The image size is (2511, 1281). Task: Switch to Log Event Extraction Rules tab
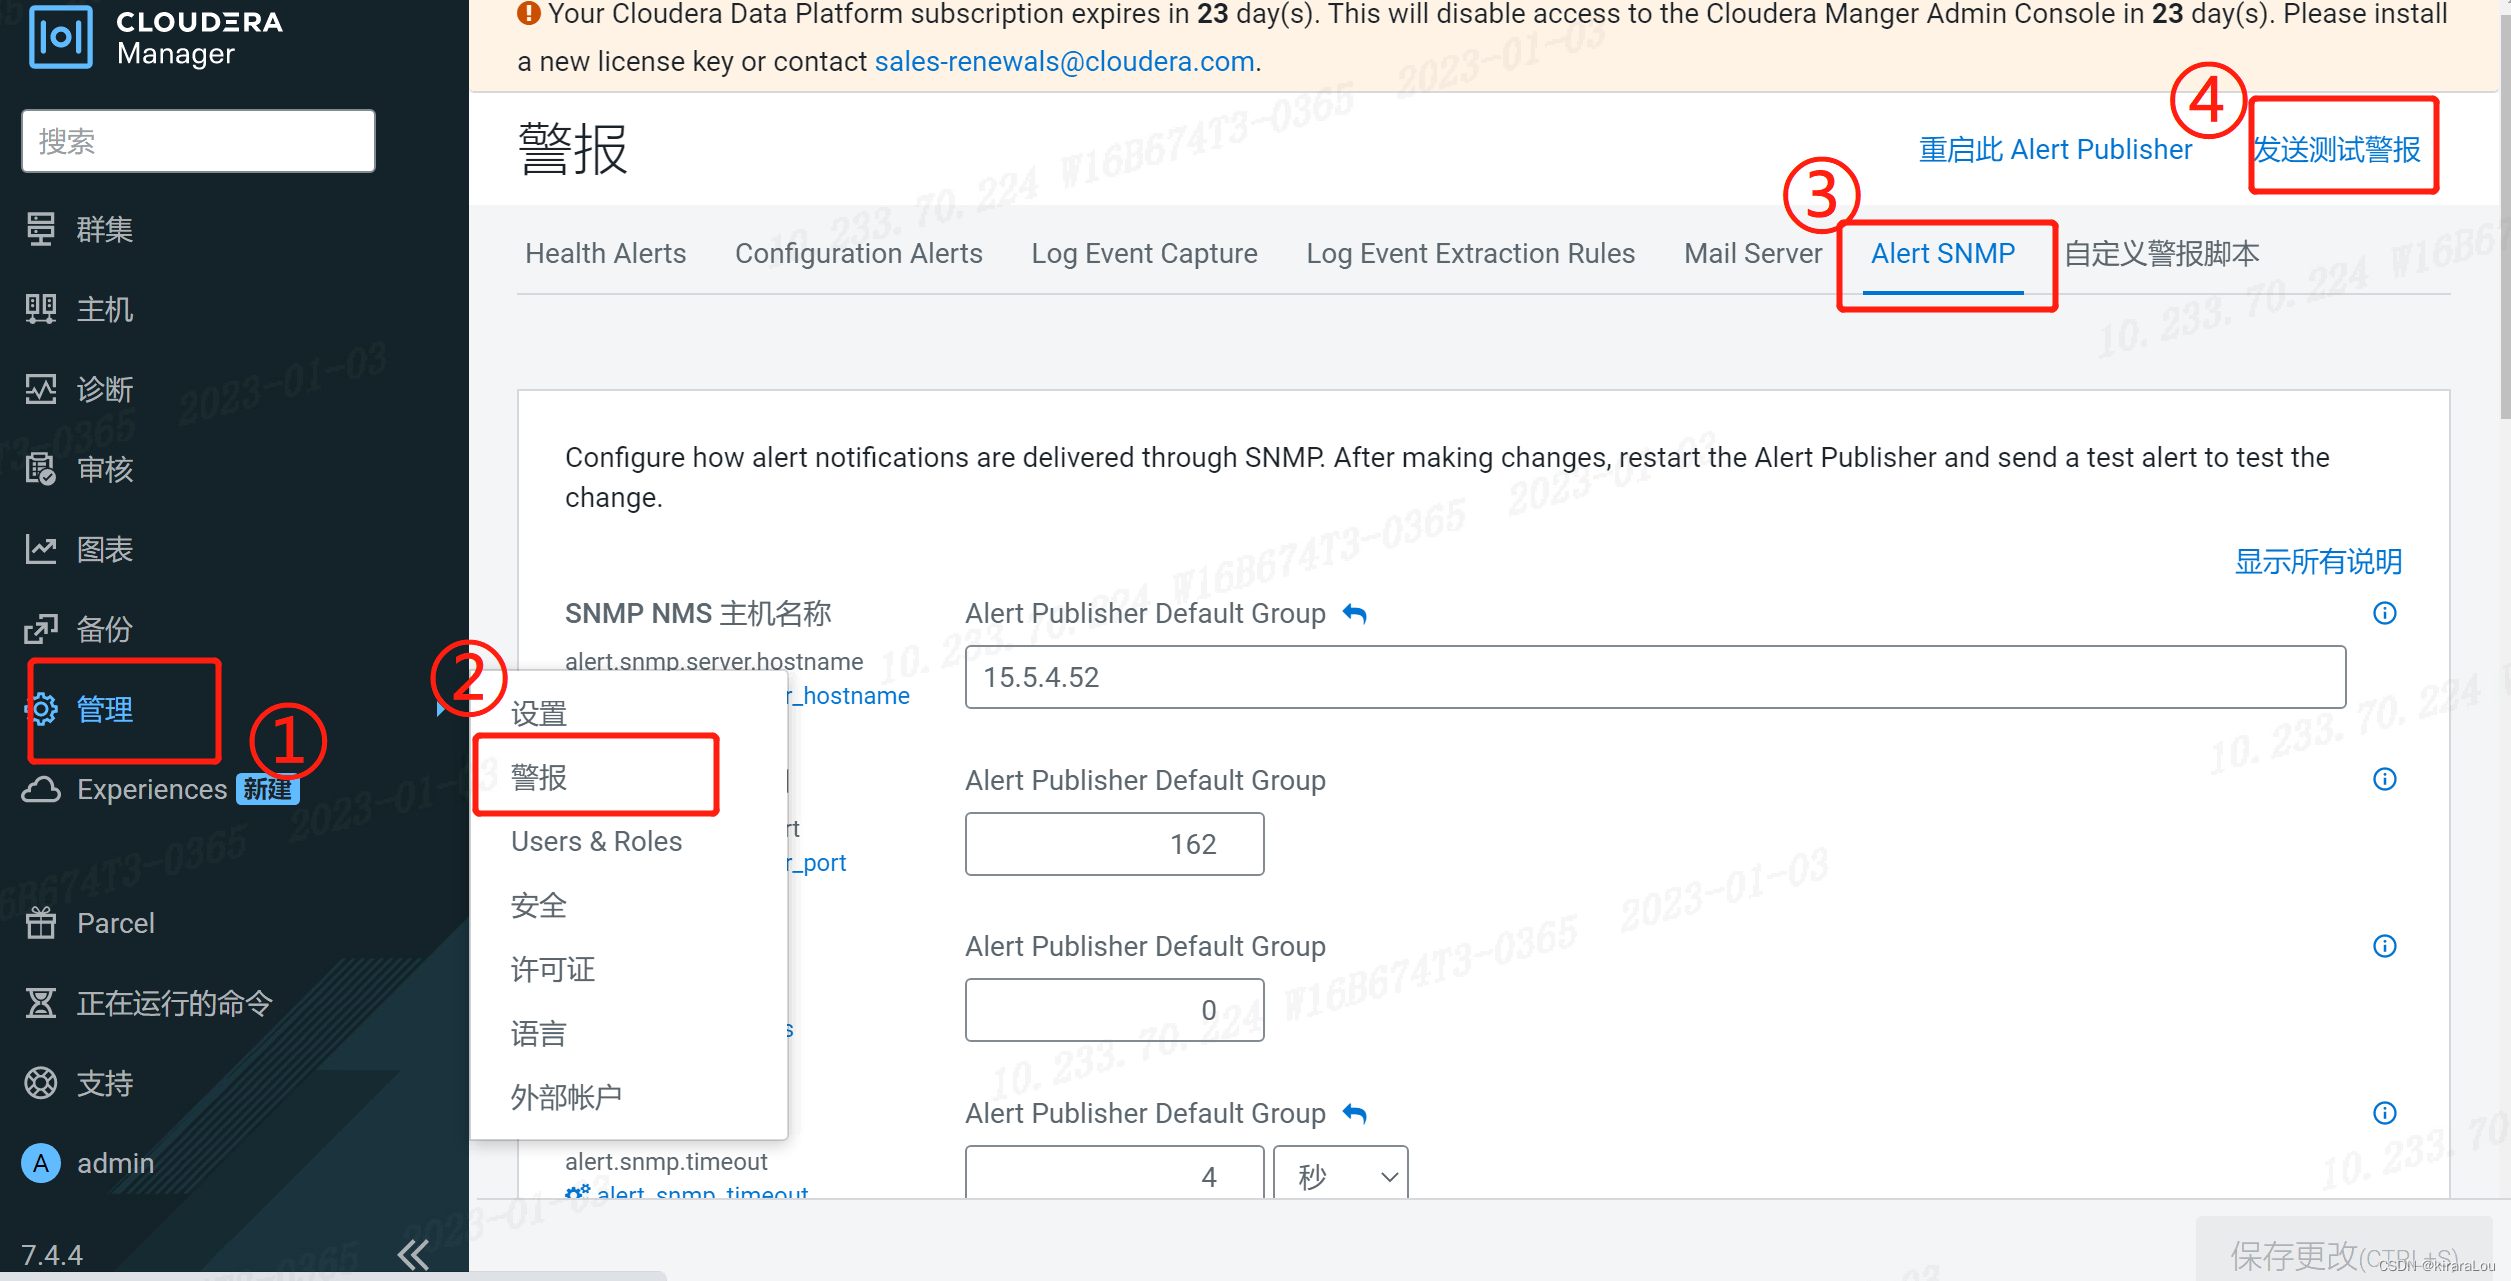tap(1470, 254)
